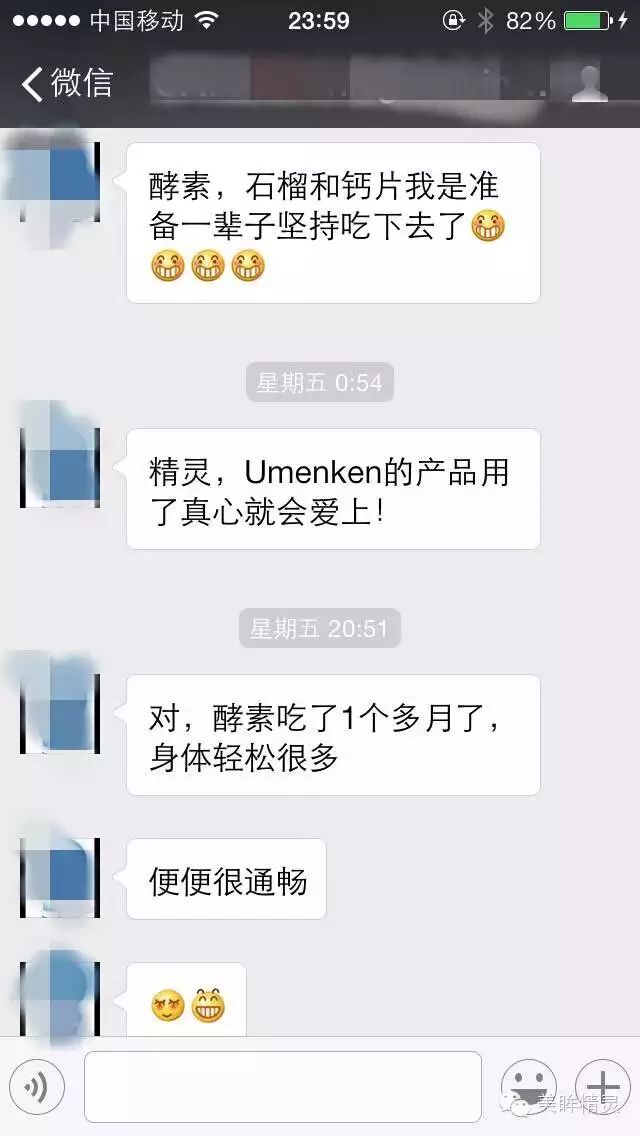Viewport: 640px width, 1136px height.
Task: Select the 便便很通畅 message bubble
Action: click(x=226, y=879)
